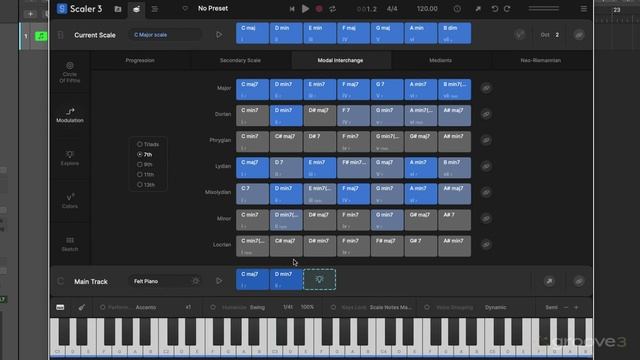Open Circle Of Fifths sidebar panel
The width and height of the screenshot is (640, 360).
click(70, 72)
